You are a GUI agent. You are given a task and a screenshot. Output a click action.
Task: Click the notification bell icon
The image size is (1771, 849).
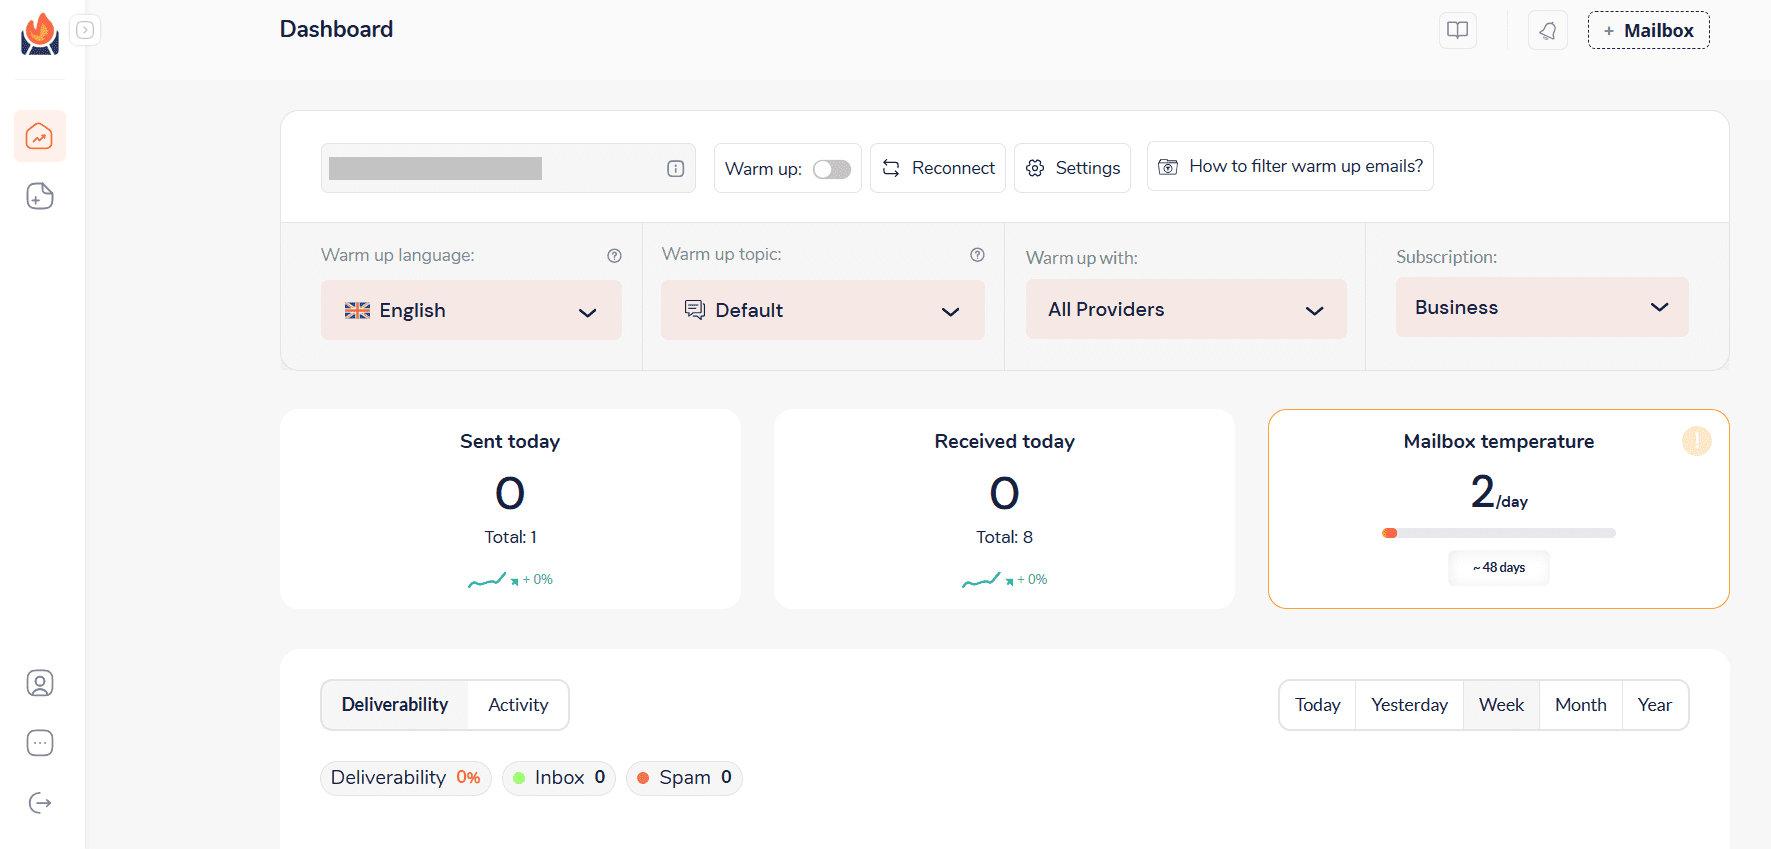pos(1548,30)
